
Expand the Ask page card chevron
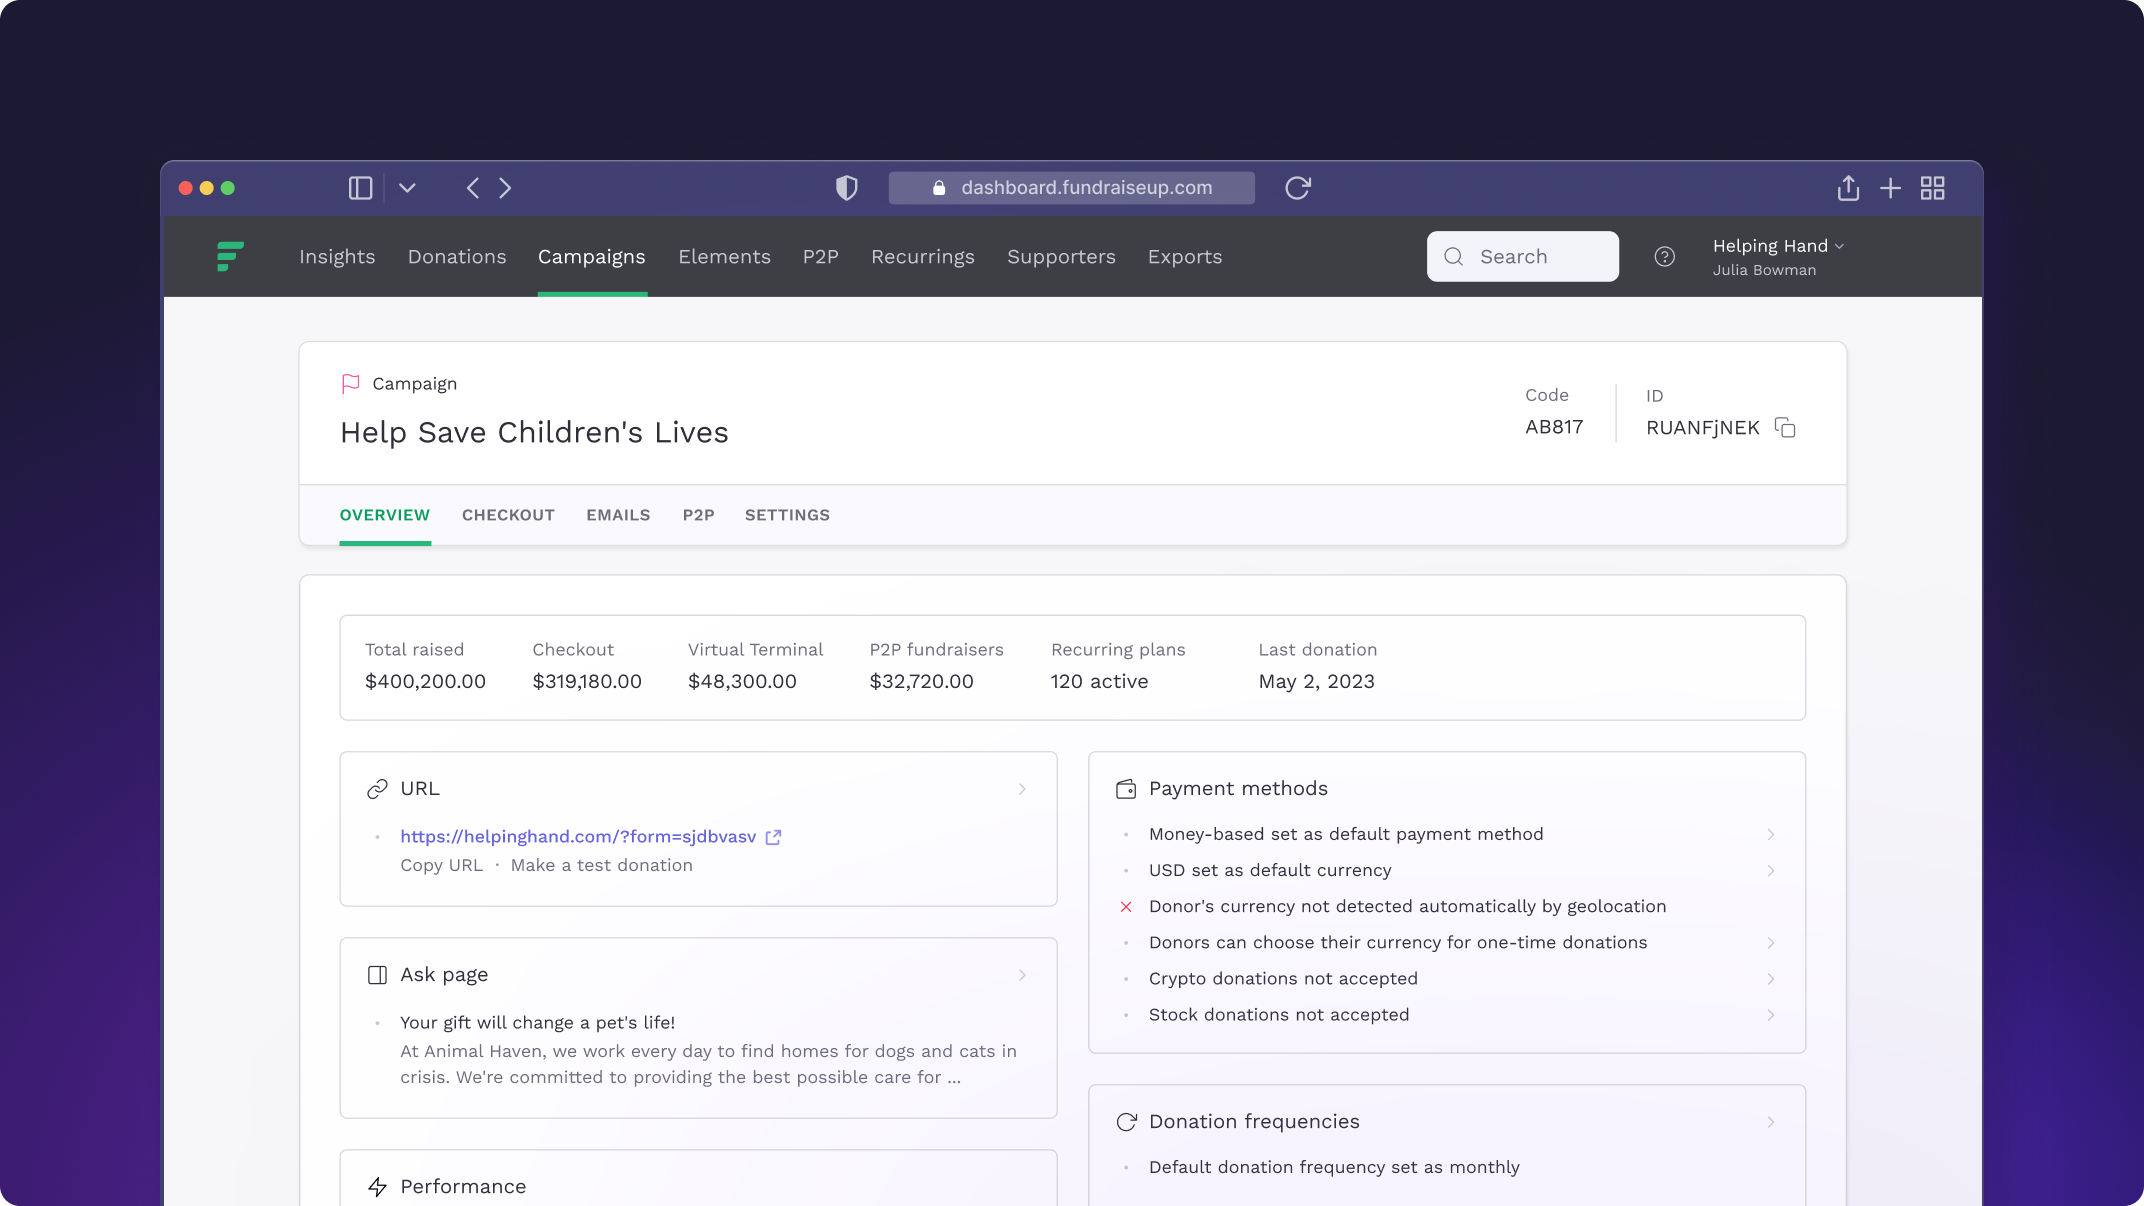pos(1022,975)
